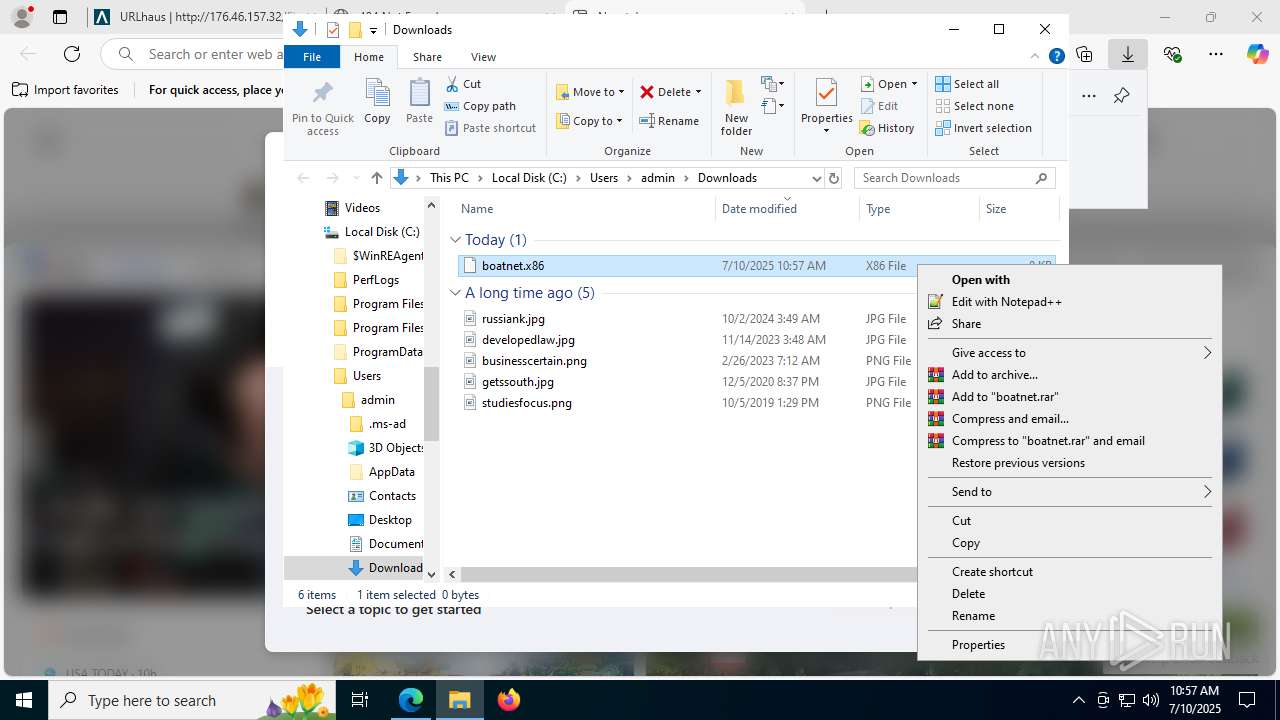This screenshot has width=1280, height=720.
Task: Expand Send to submenu
Action: (x=1069, y=492)
